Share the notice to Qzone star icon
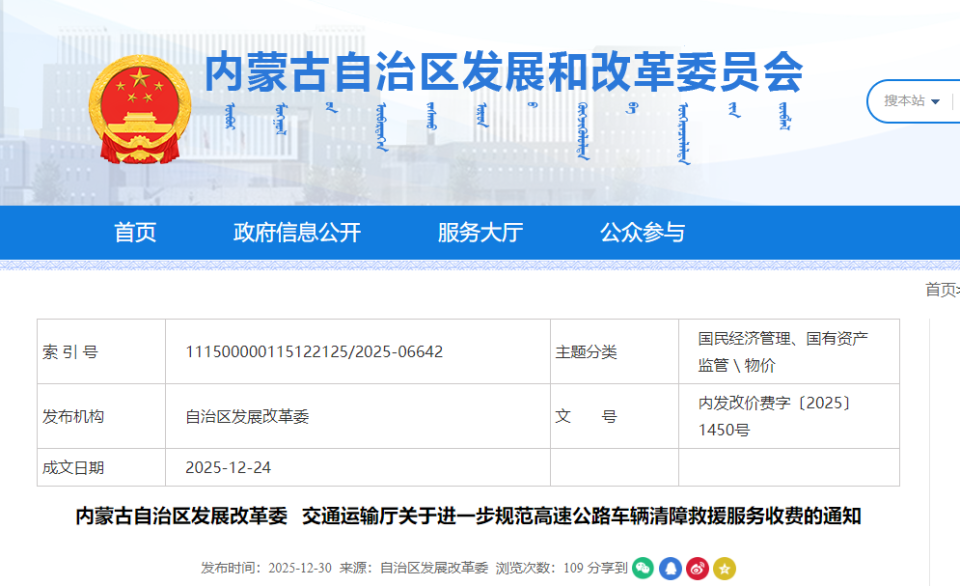Image resolution: width=960 pixels, height=586 pixels. tap(724, 568)
